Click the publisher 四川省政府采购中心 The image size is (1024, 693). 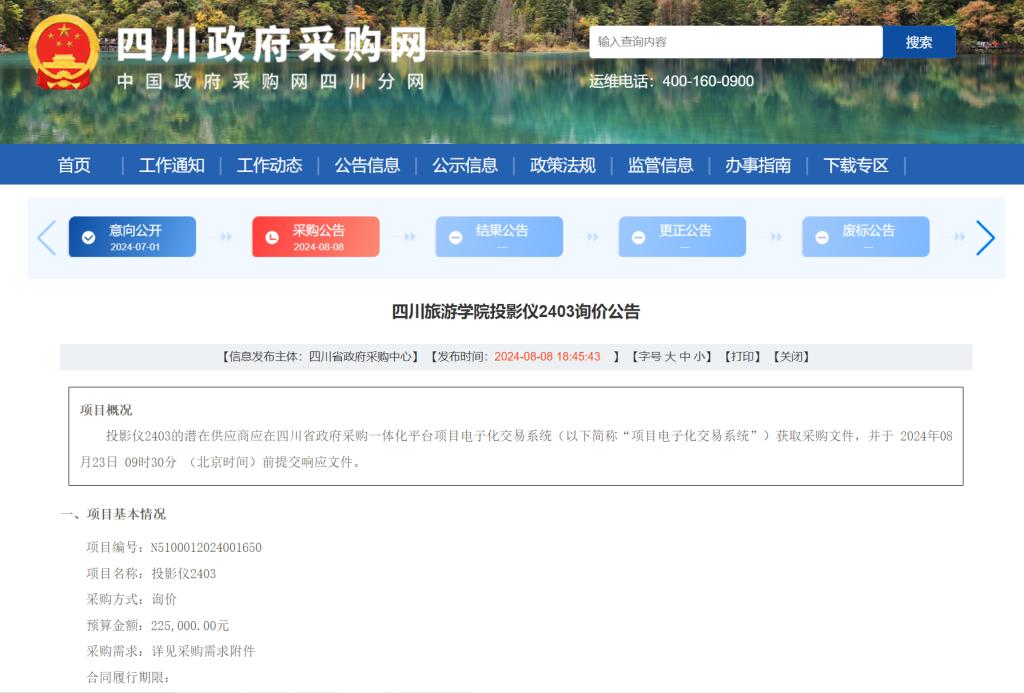click(x=360, y=357)
